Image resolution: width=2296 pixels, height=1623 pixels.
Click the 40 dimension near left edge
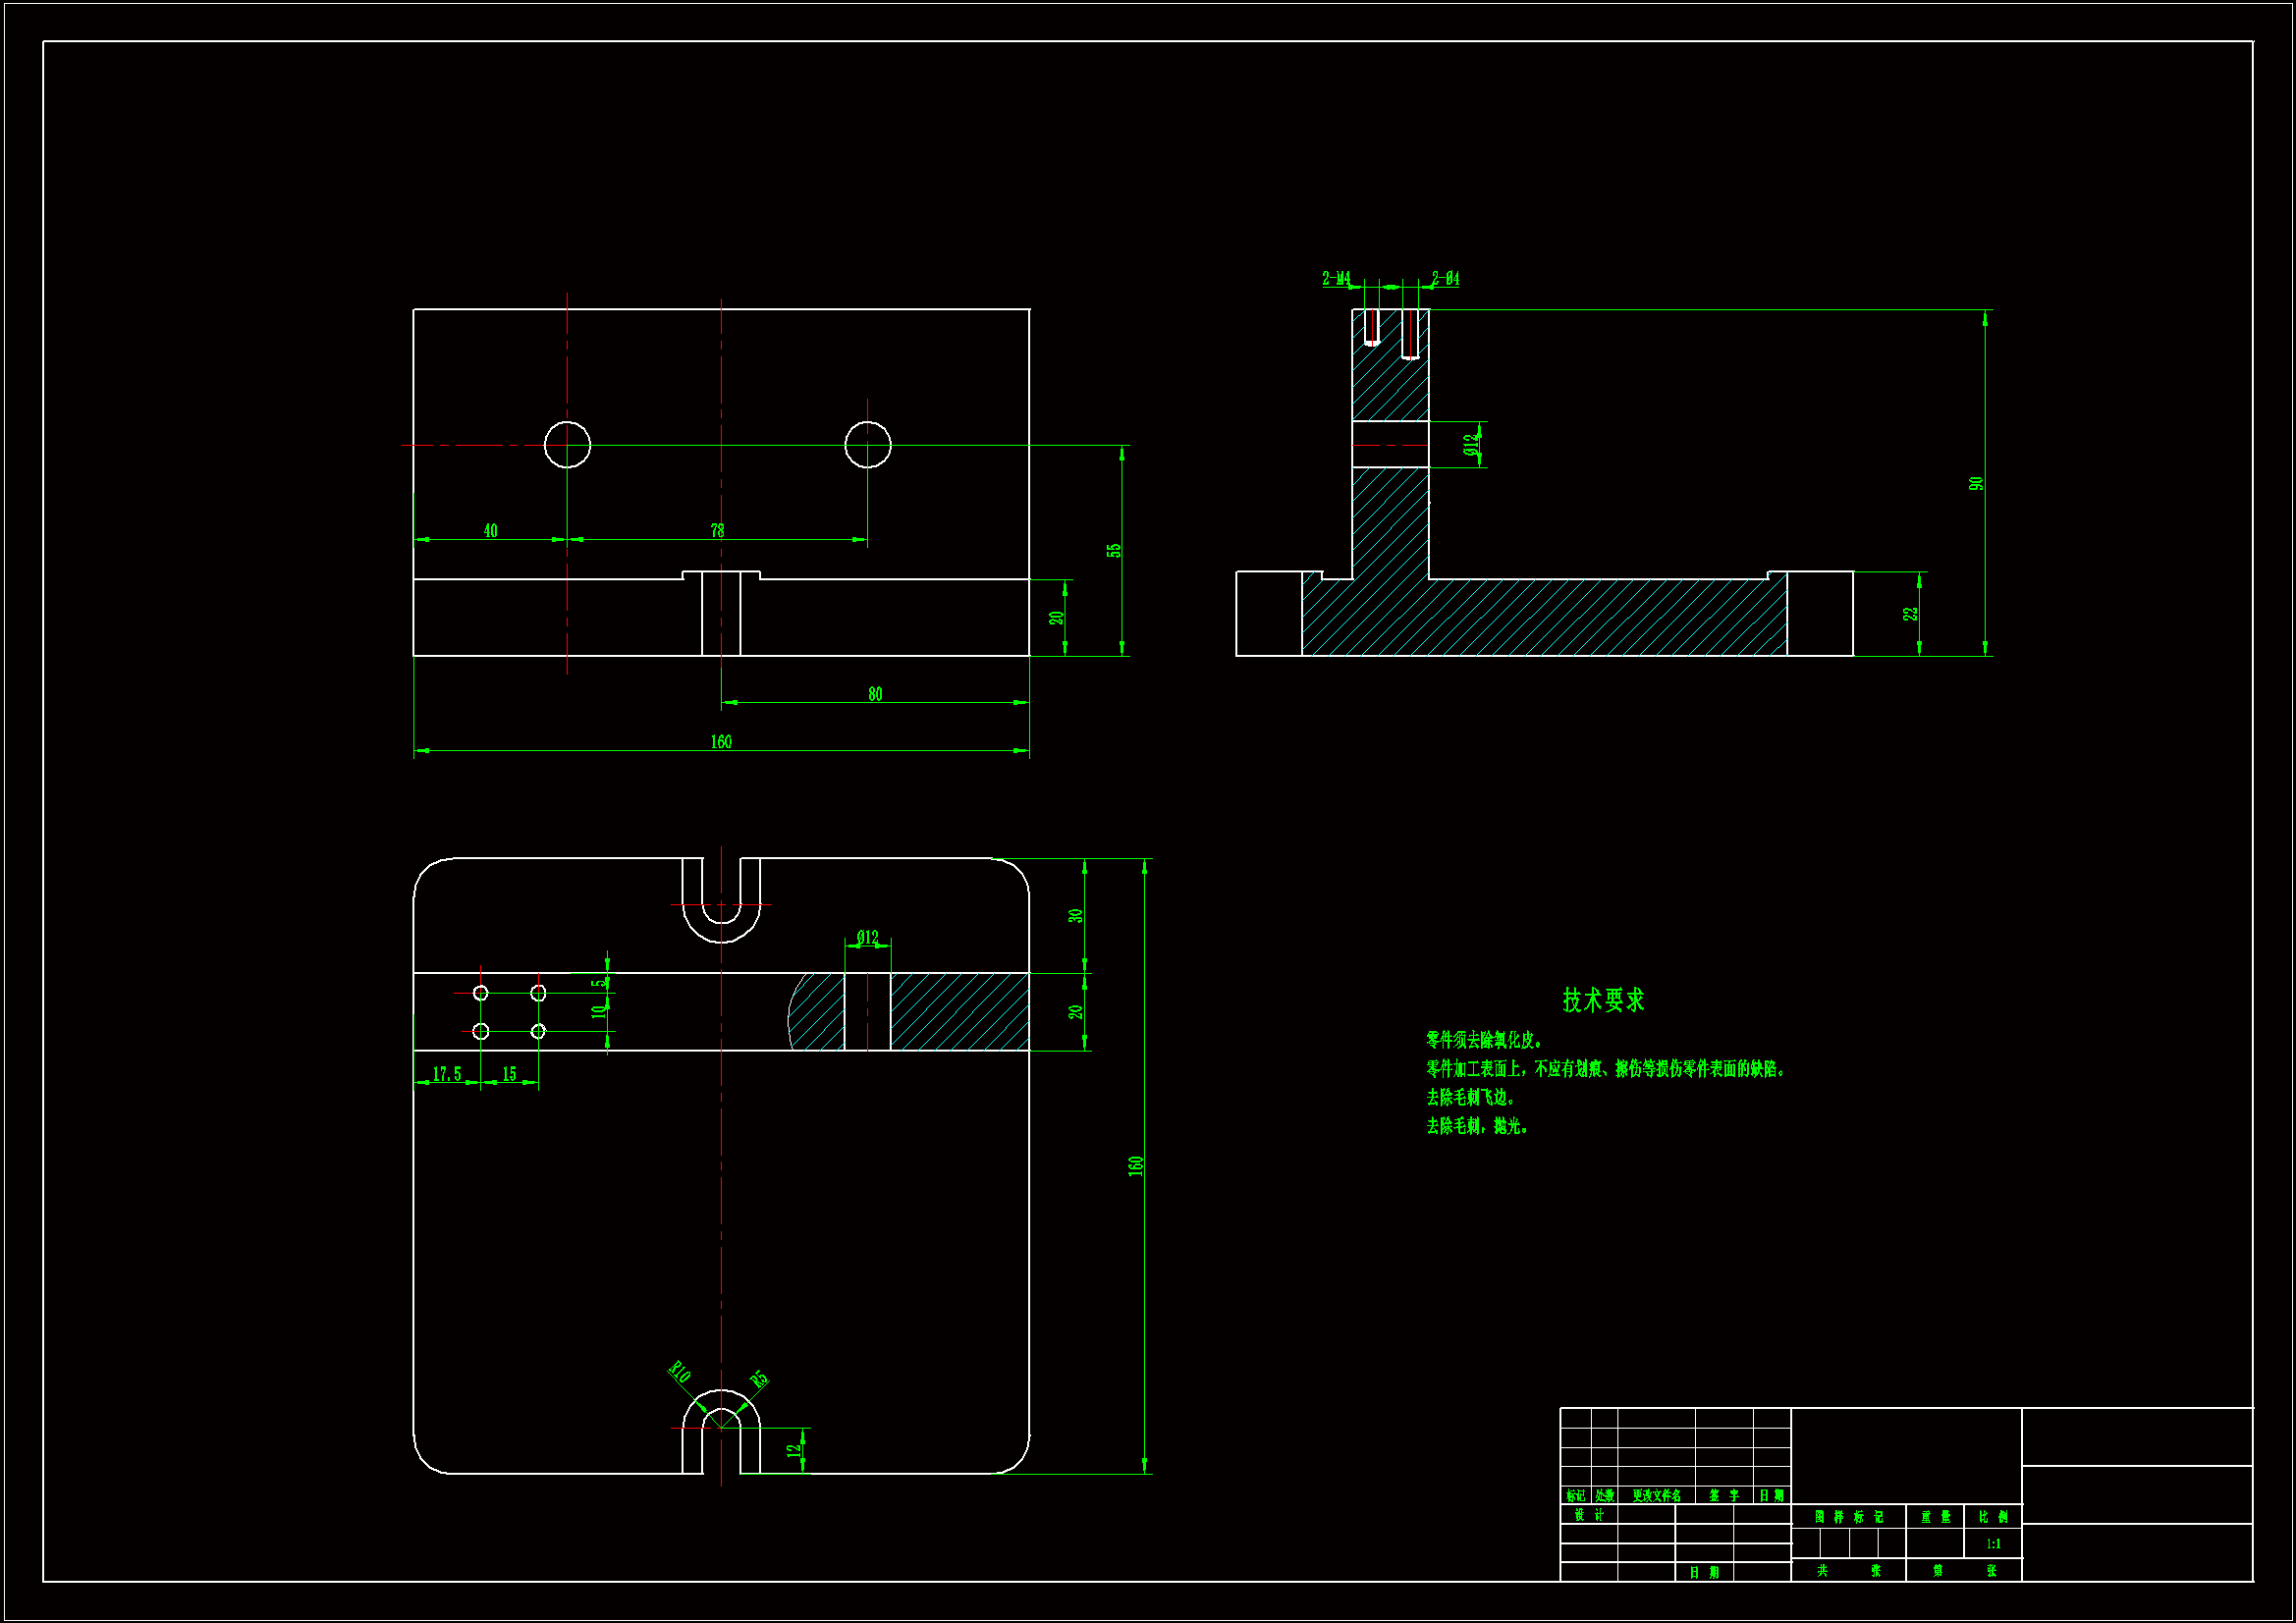490,531
